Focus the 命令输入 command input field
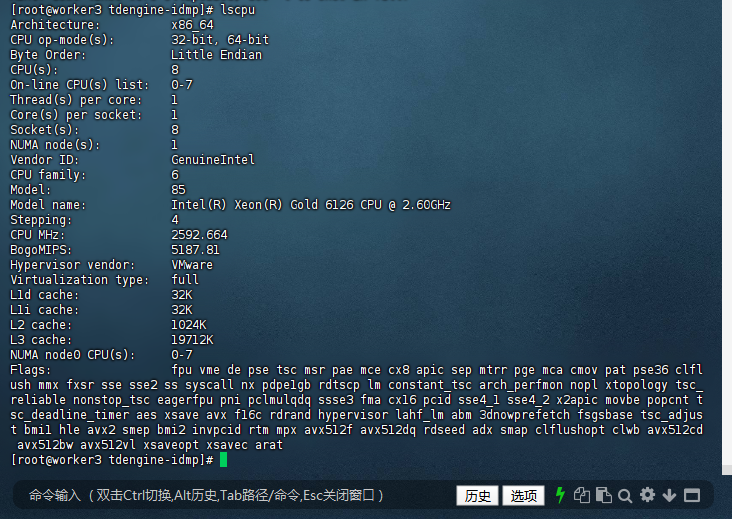732x519 pixels. coord(233,495)
